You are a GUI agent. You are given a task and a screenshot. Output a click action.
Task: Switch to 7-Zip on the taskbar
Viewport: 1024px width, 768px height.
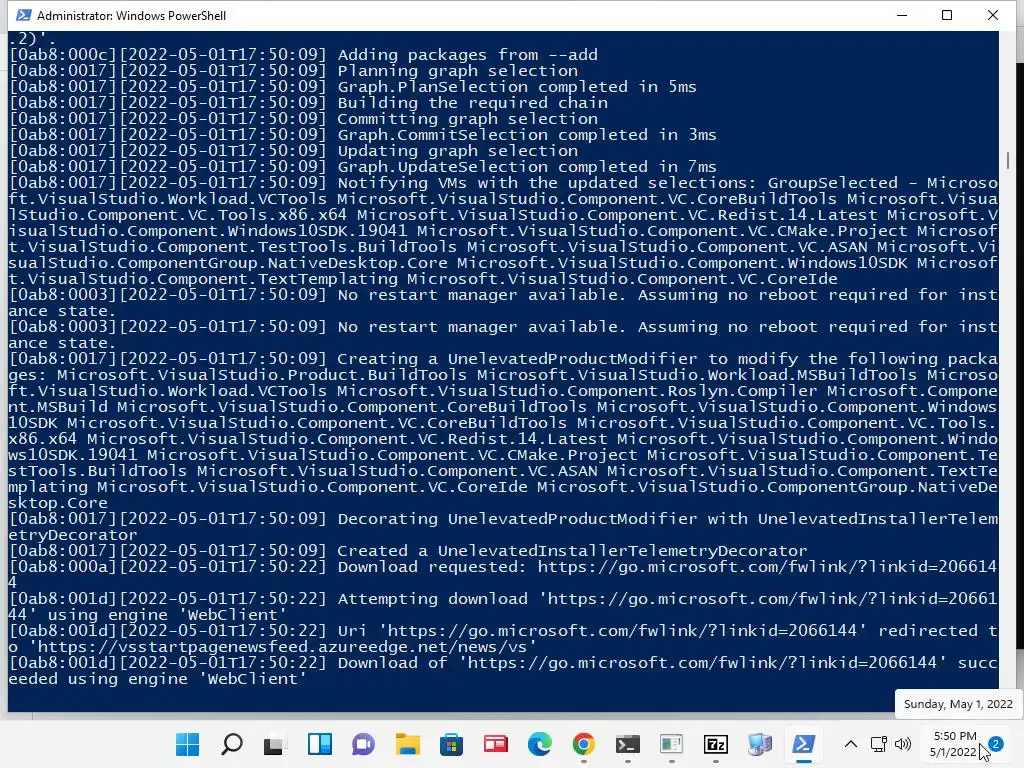716,744
